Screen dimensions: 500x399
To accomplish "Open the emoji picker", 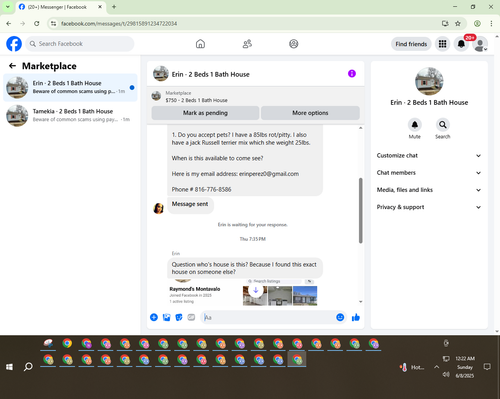I will [x=340, y=317].
